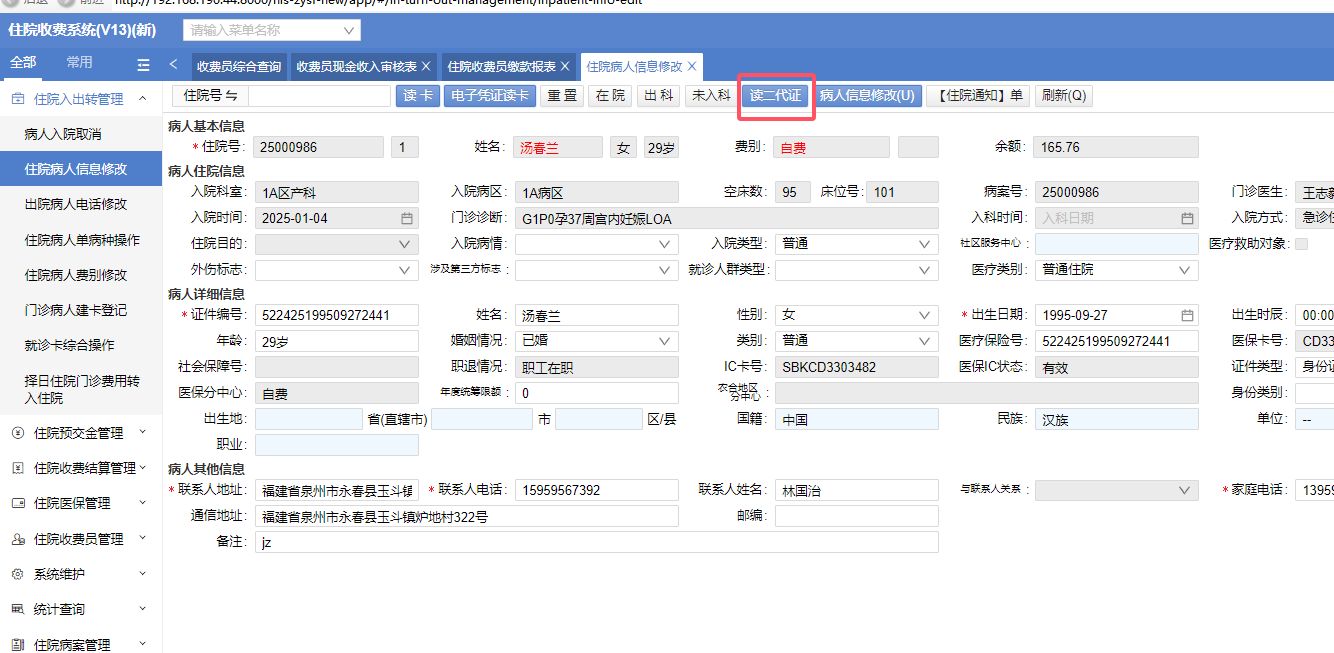Expand the 系统维护 menu group
This screenshot has width=1334, height=653.
142,574
